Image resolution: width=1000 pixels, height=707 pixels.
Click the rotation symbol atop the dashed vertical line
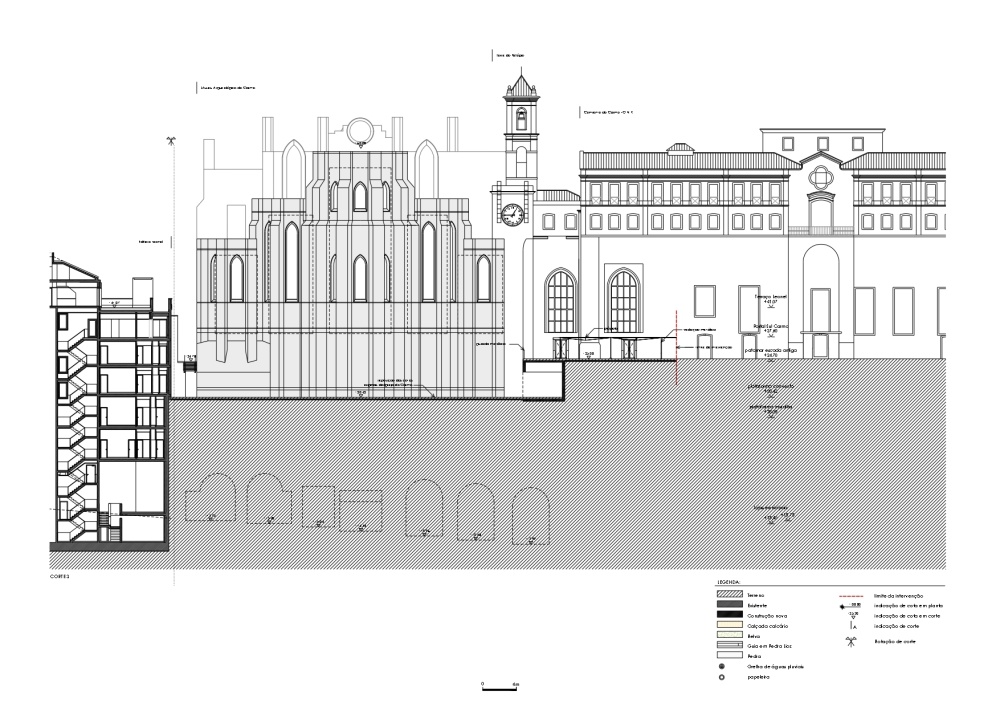click(172, 141)
